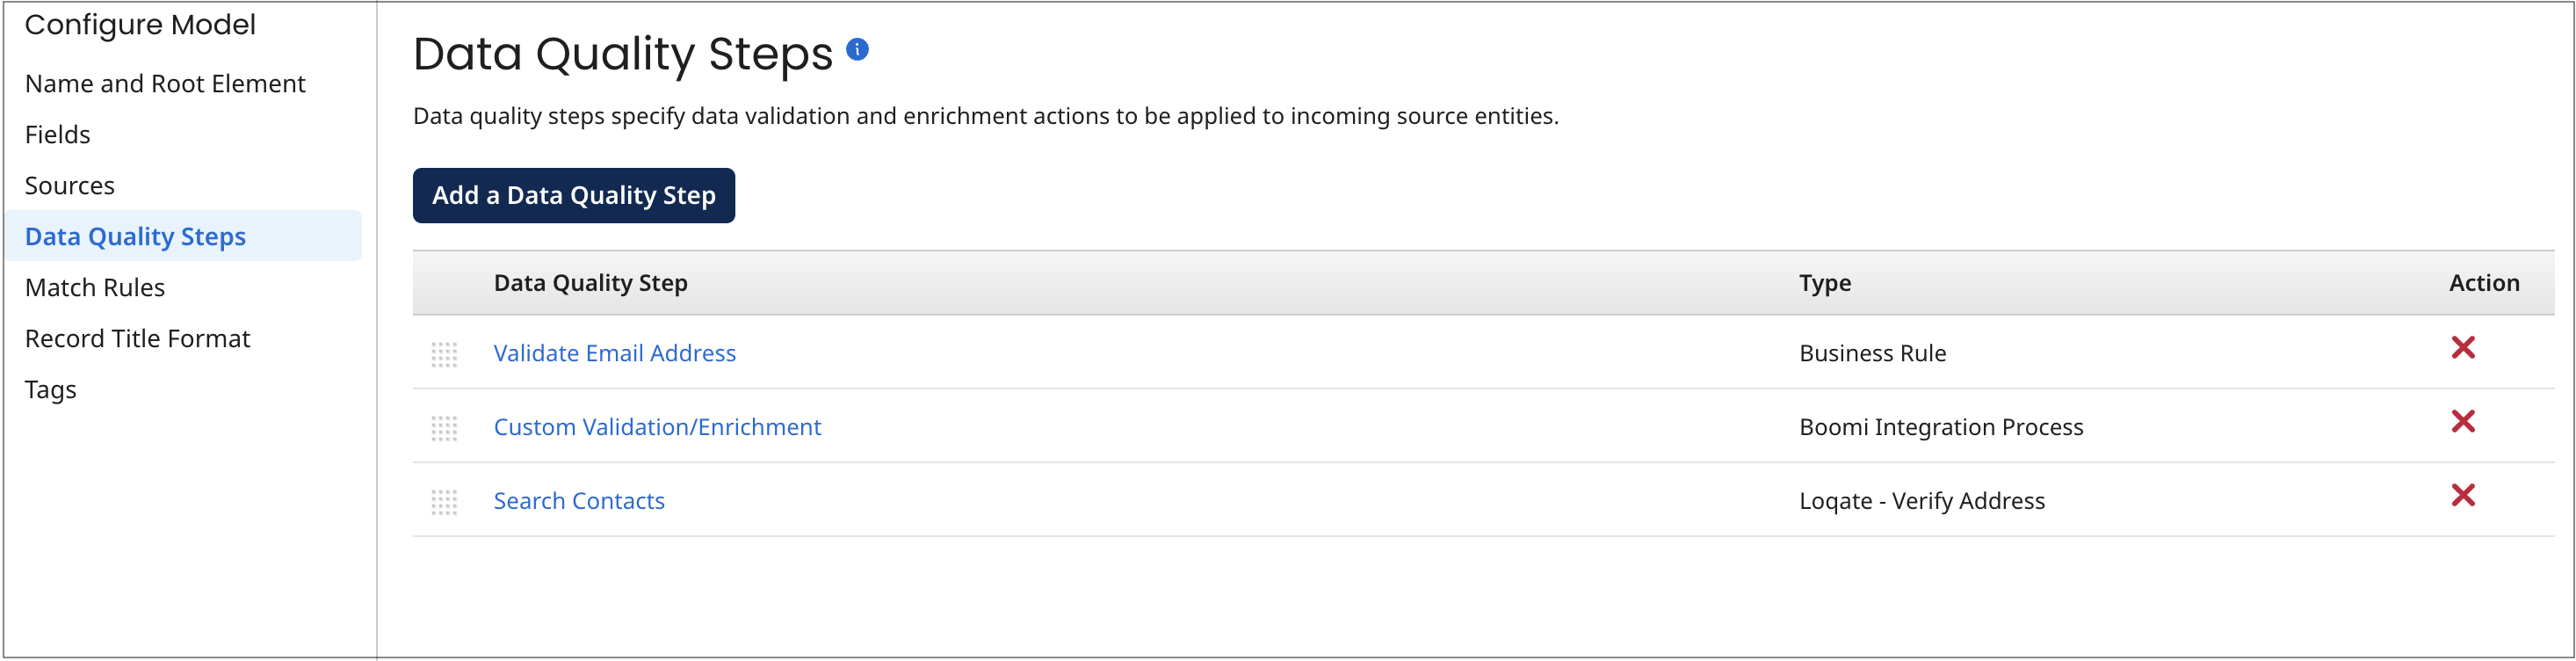This screenshot has height=661, width=2576.
Task: Remove the Custom Validation/Enrichment step
Action: [x=2464, y=422]
